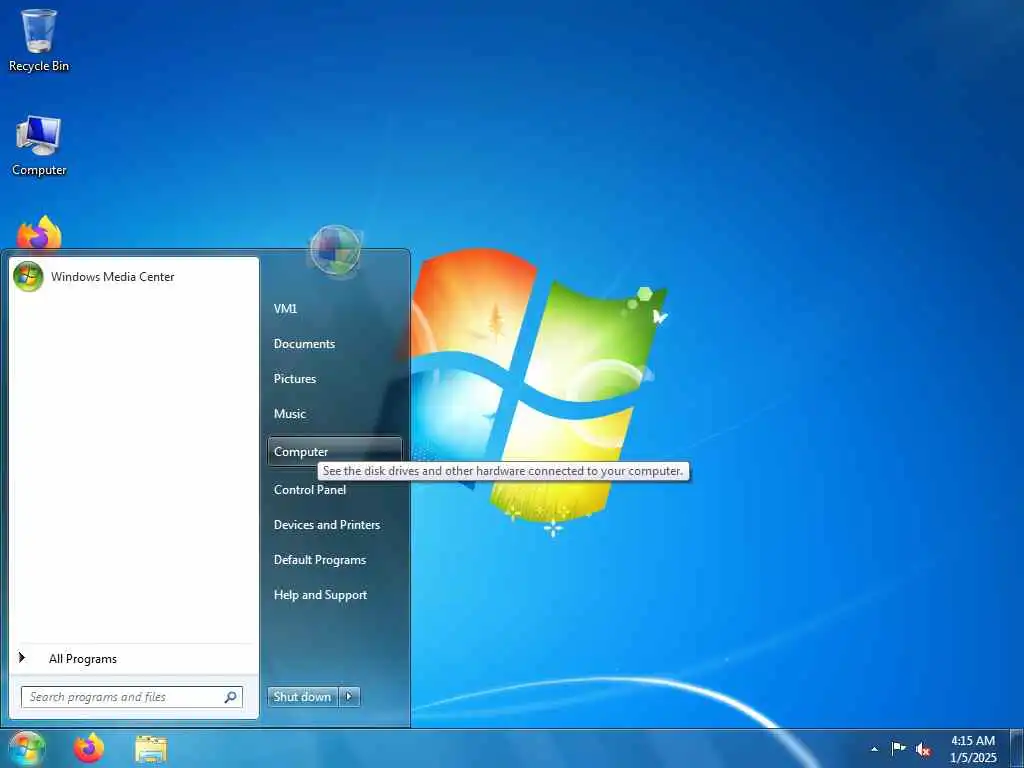Launch Windows Media Center from Start menu
Image resolution: width=1024 pixels, height=768 pixels.
(x=134, y=277)
